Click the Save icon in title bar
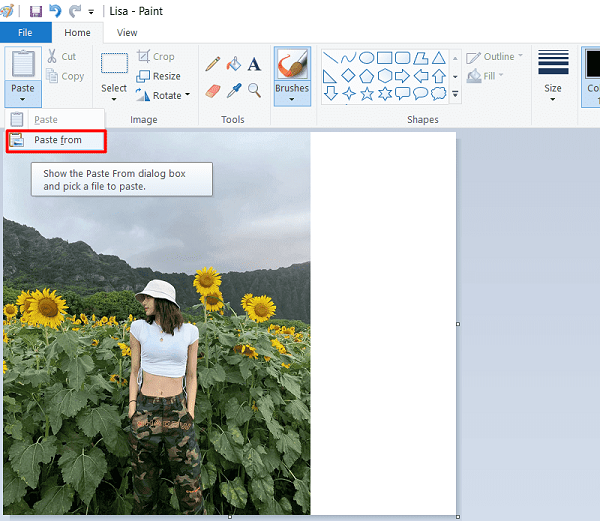 (x=36, y=11)
